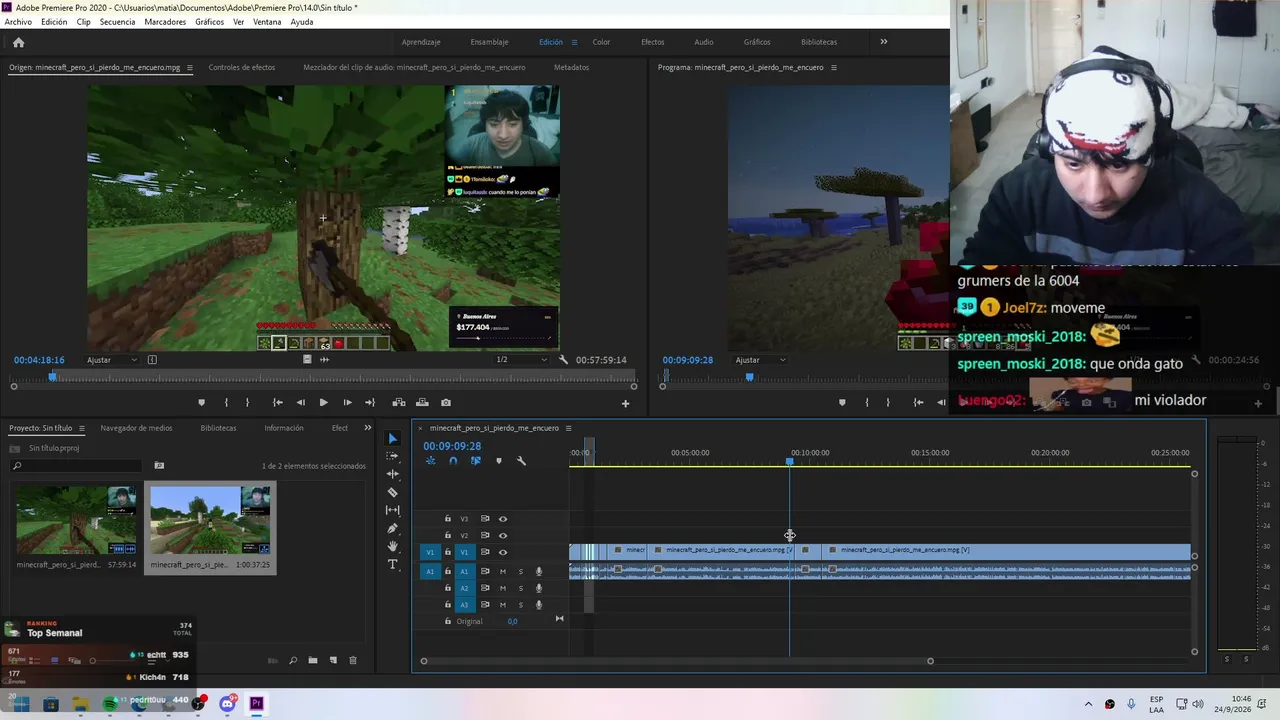The image size is (1280, 720).
Task: Select the Razor tool
Action: (392, 492)
